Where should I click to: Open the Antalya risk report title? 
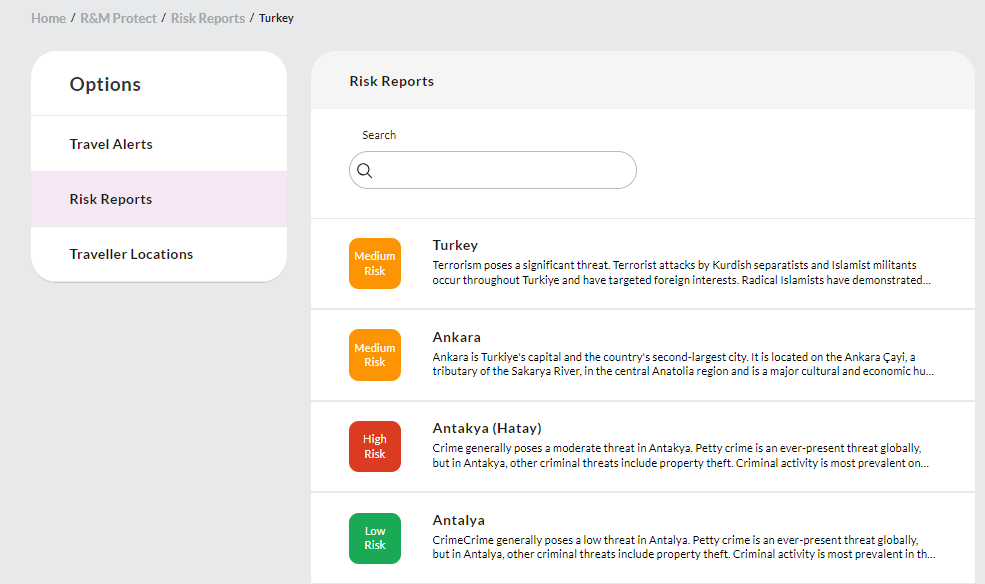(459, 520)
